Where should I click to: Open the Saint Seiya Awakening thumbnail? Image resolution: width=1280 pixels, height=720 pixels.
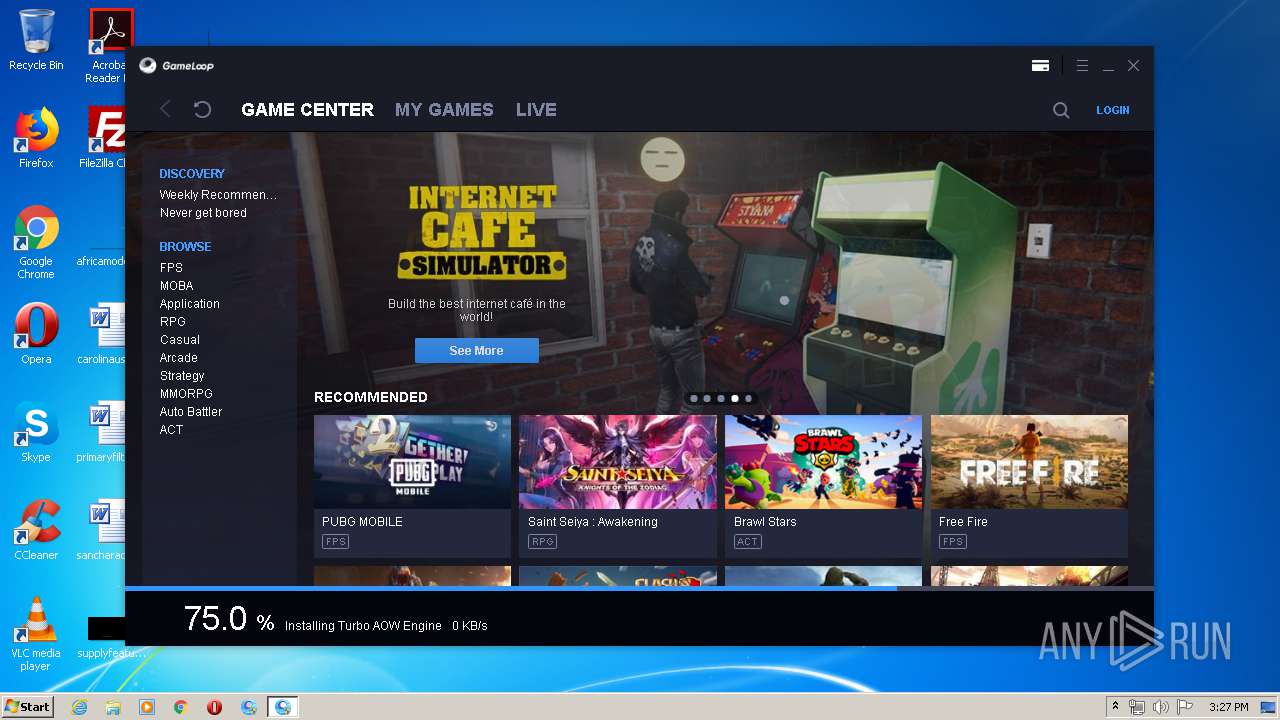pyautogui.click(x=618, y=462)
